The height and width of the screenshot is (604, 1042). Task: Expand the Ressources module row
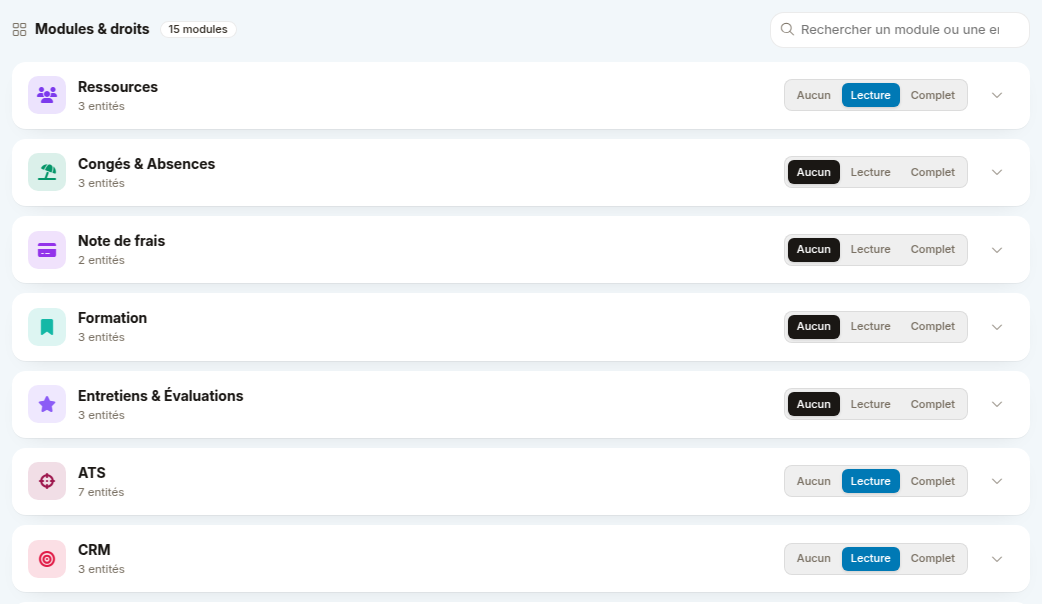click(997, 95)
